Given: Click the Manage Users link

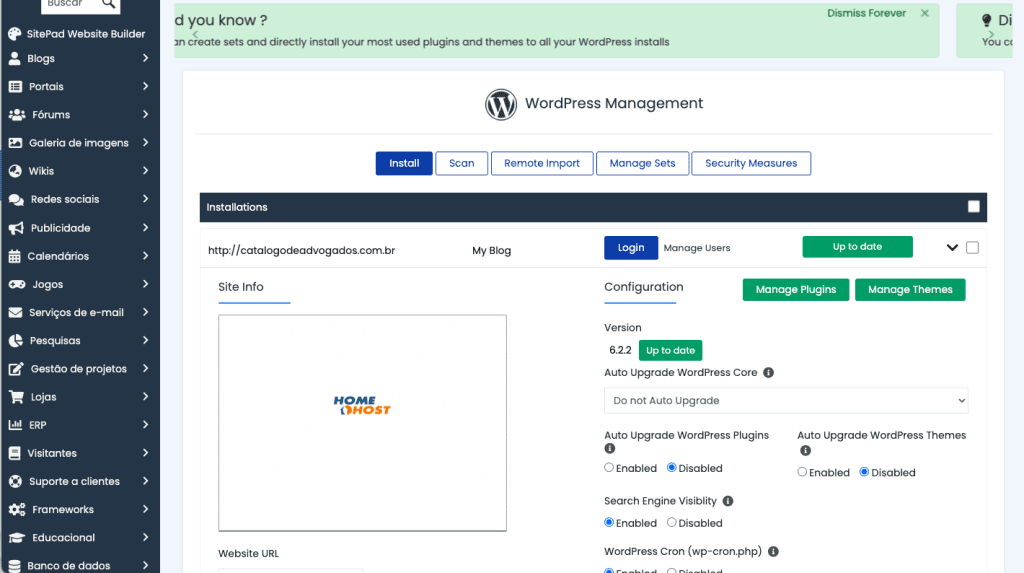Looking at the screenshot, I should (x=697, y=248).
